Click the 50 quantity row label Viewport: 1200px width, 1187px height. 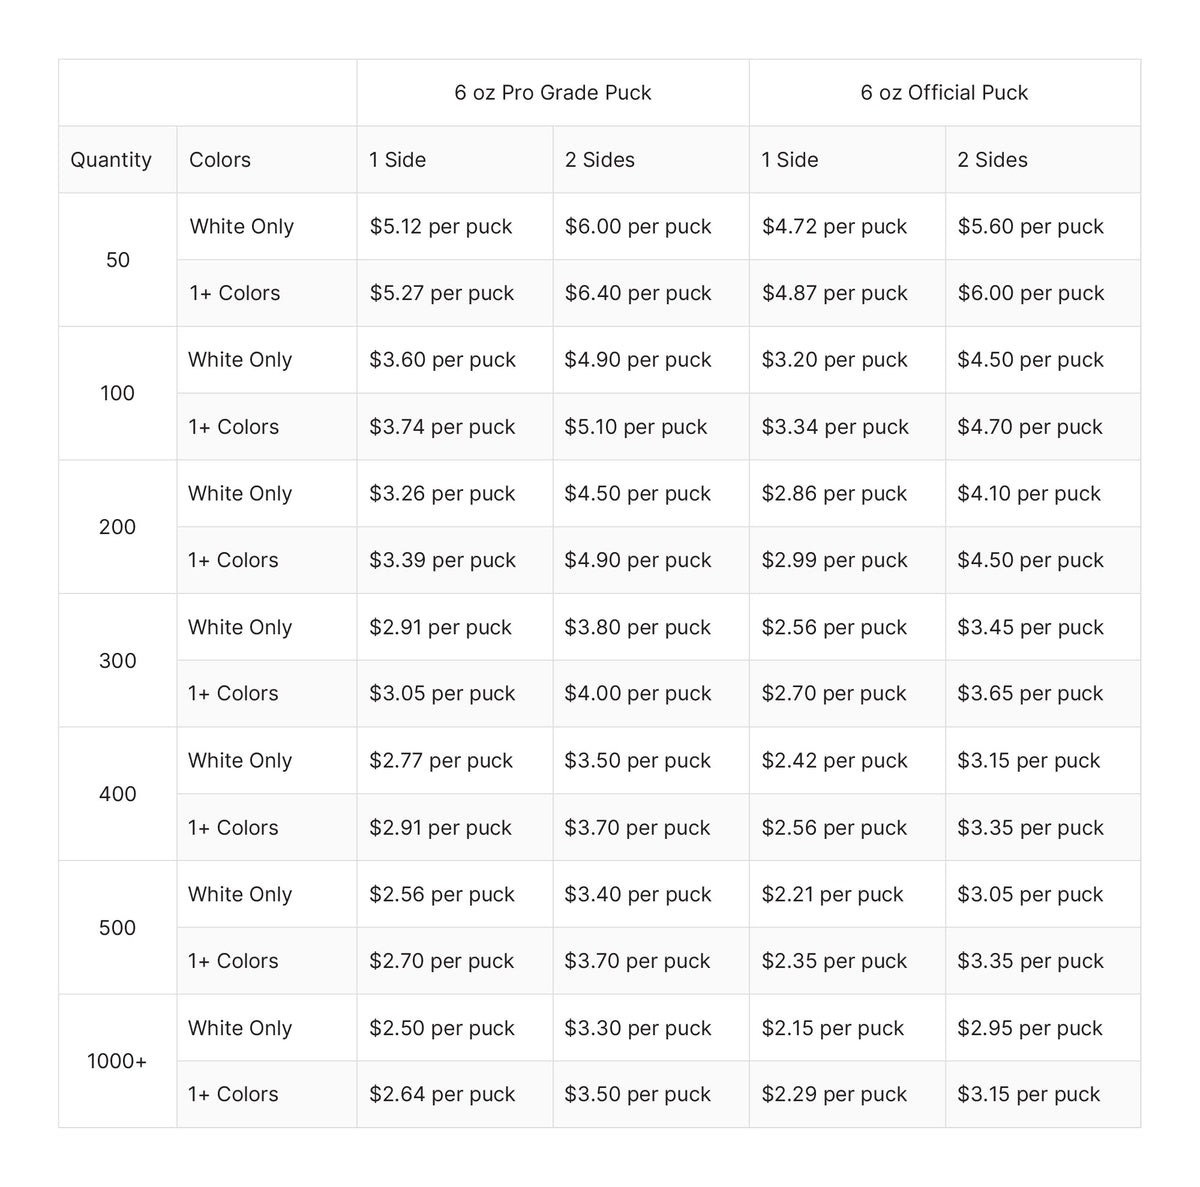(118, 260)
